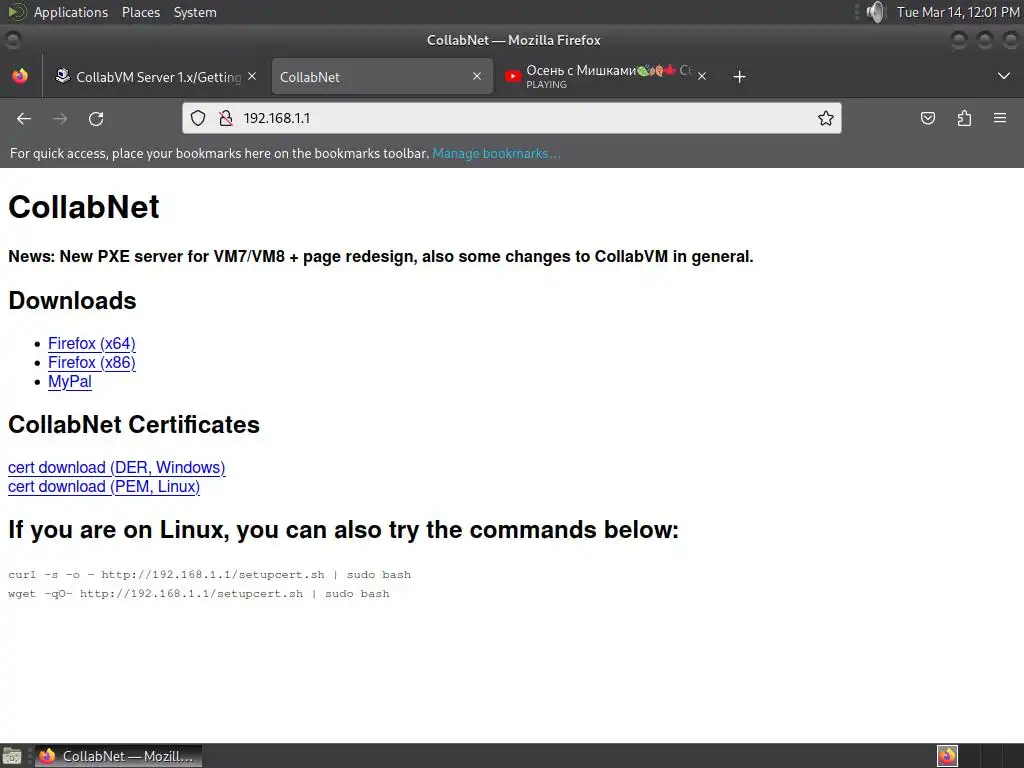Screen dimensions: 1024x768
Task: Click cert download (DER, Windows) link
Action: click(x=116, y=468)
